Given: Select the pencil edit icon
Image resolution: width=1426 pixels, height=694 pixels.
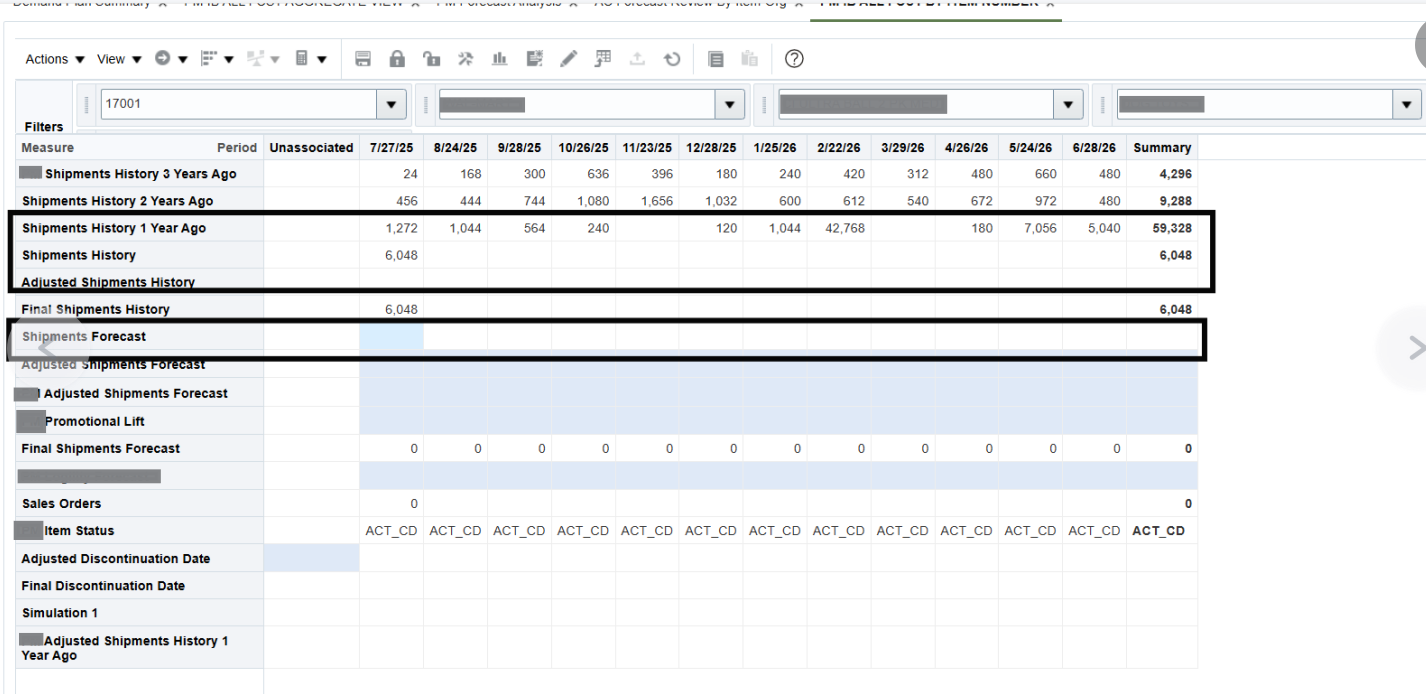Looking at the screenshot, I should point(568,58).
